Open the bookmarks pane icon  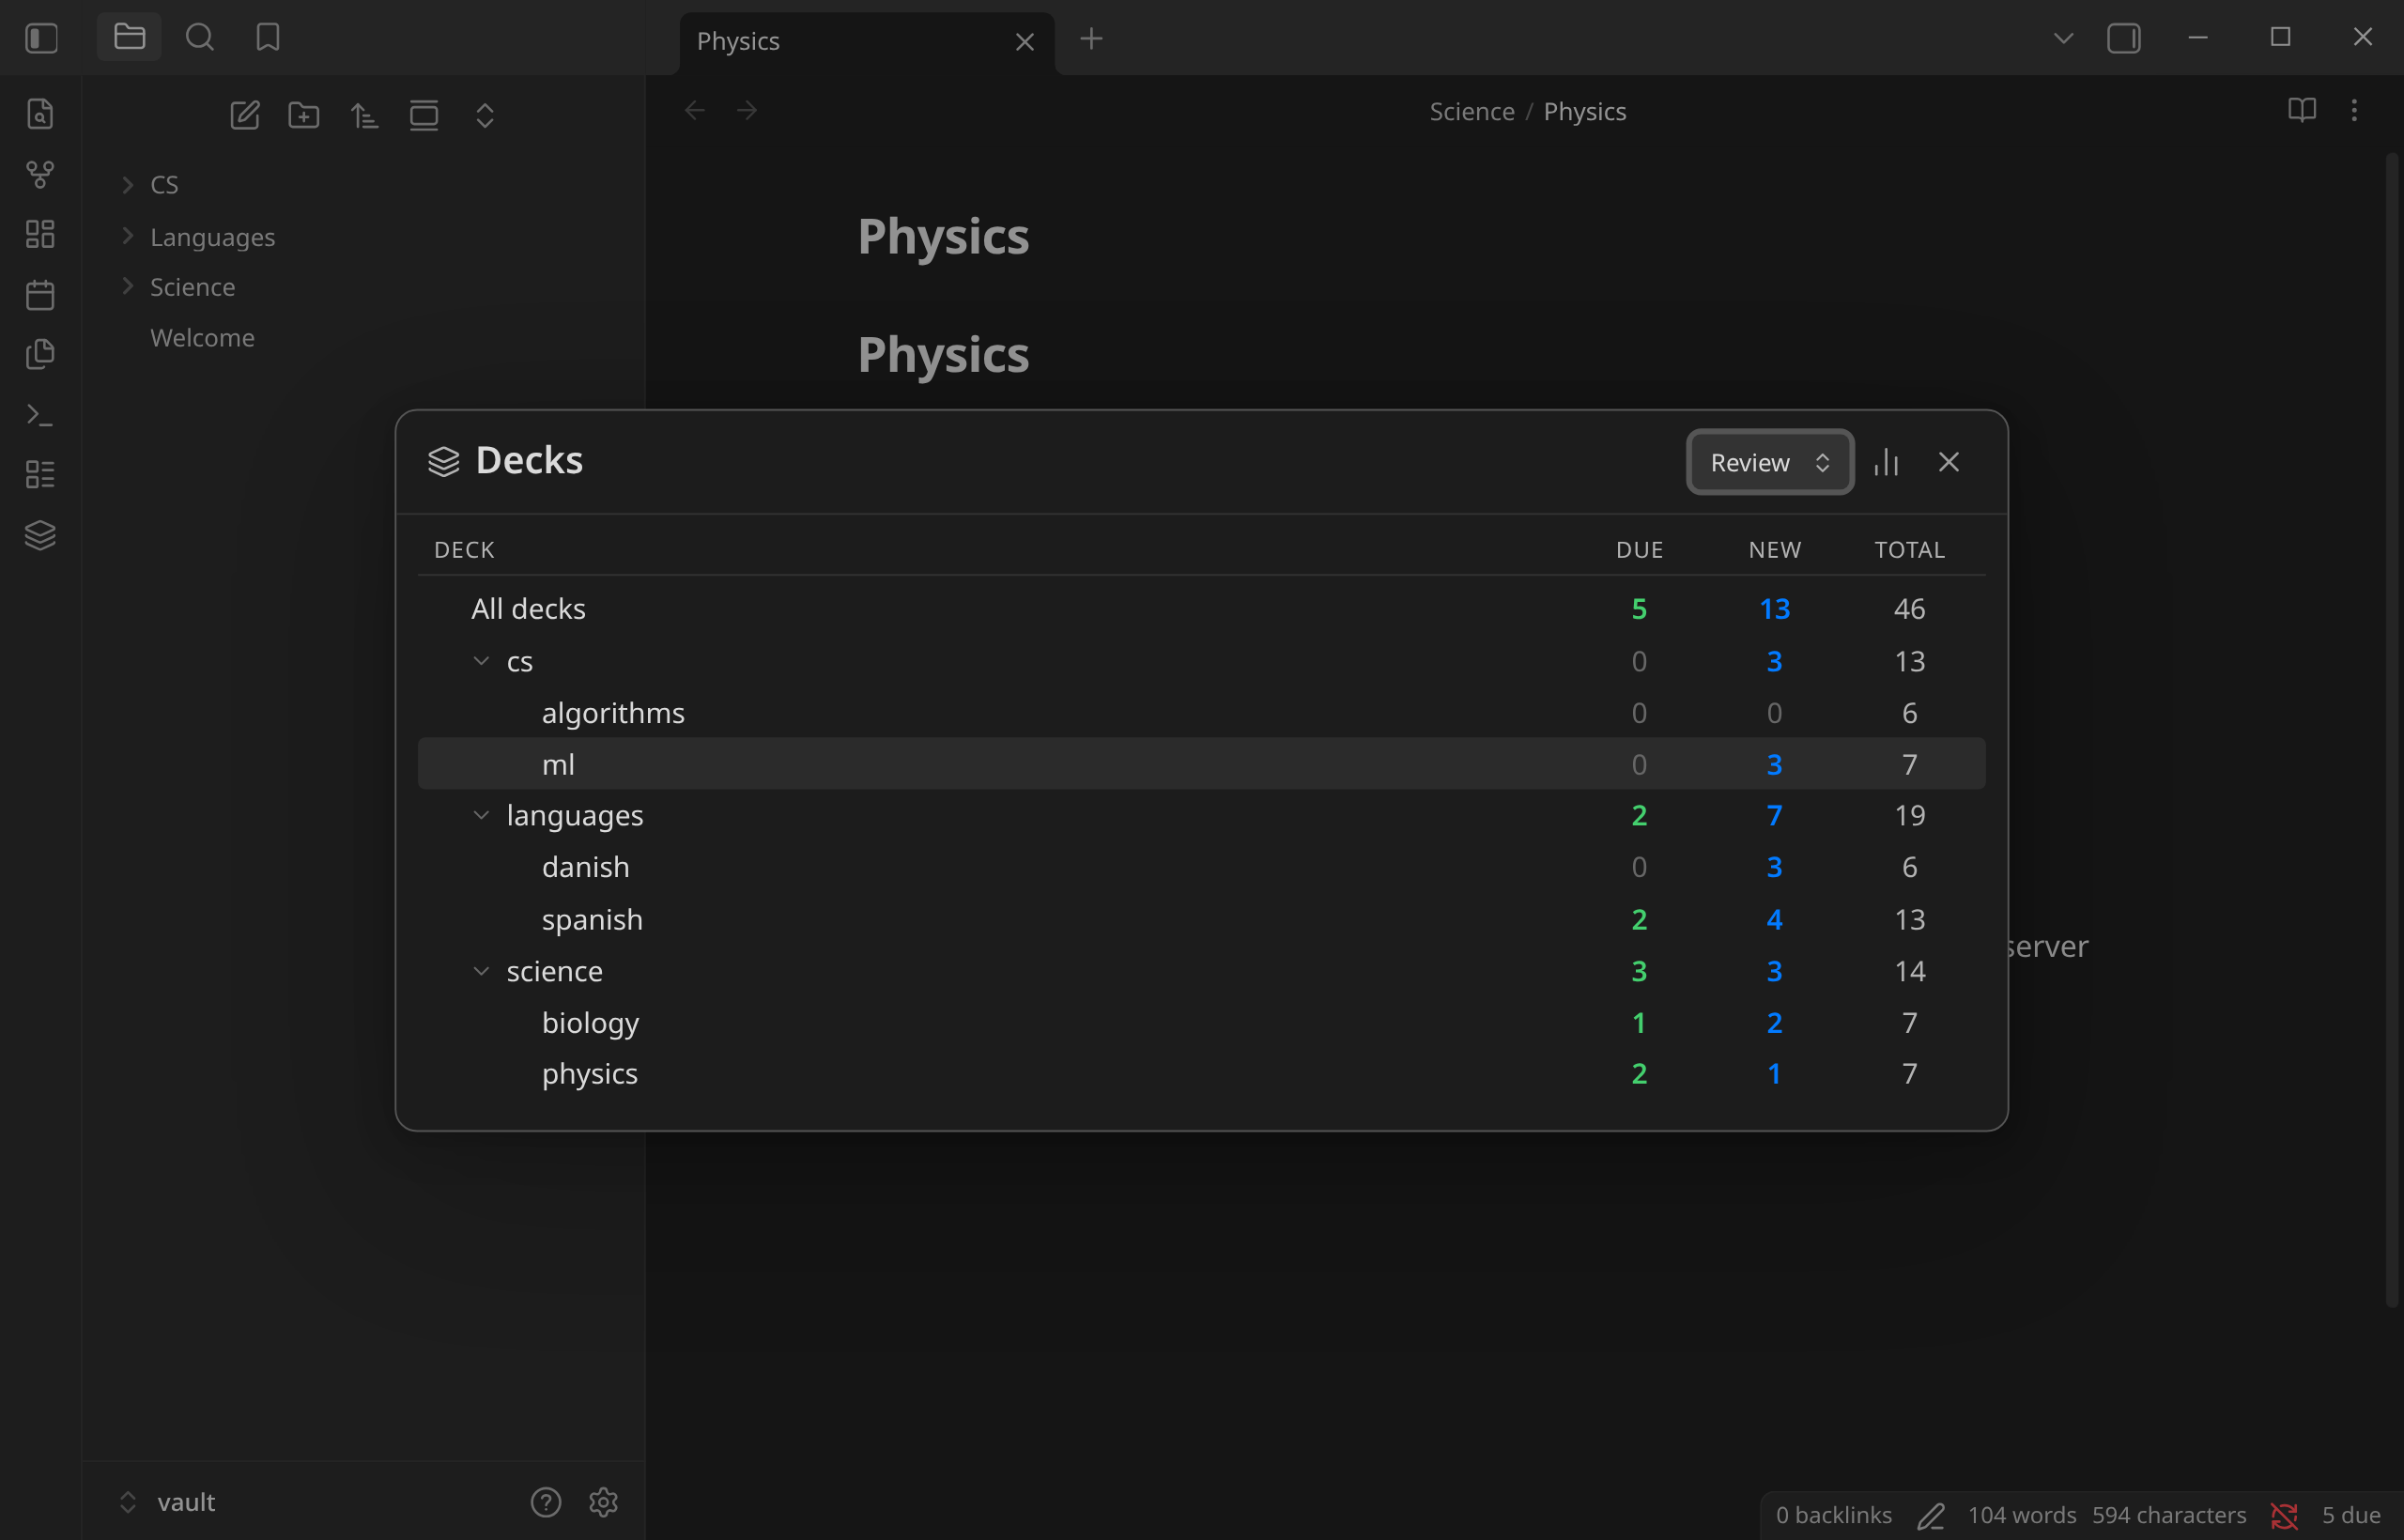(268, 38)
